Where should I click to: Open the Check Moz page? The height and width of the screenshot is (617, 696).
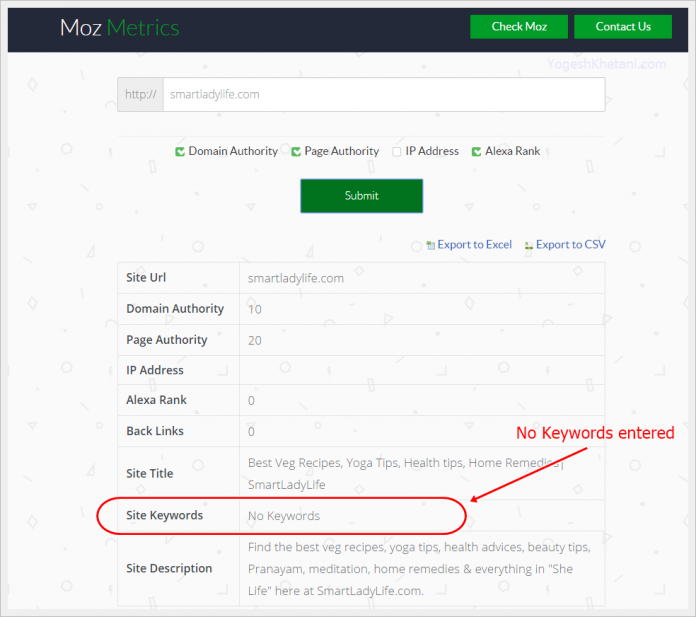point(519,27)
